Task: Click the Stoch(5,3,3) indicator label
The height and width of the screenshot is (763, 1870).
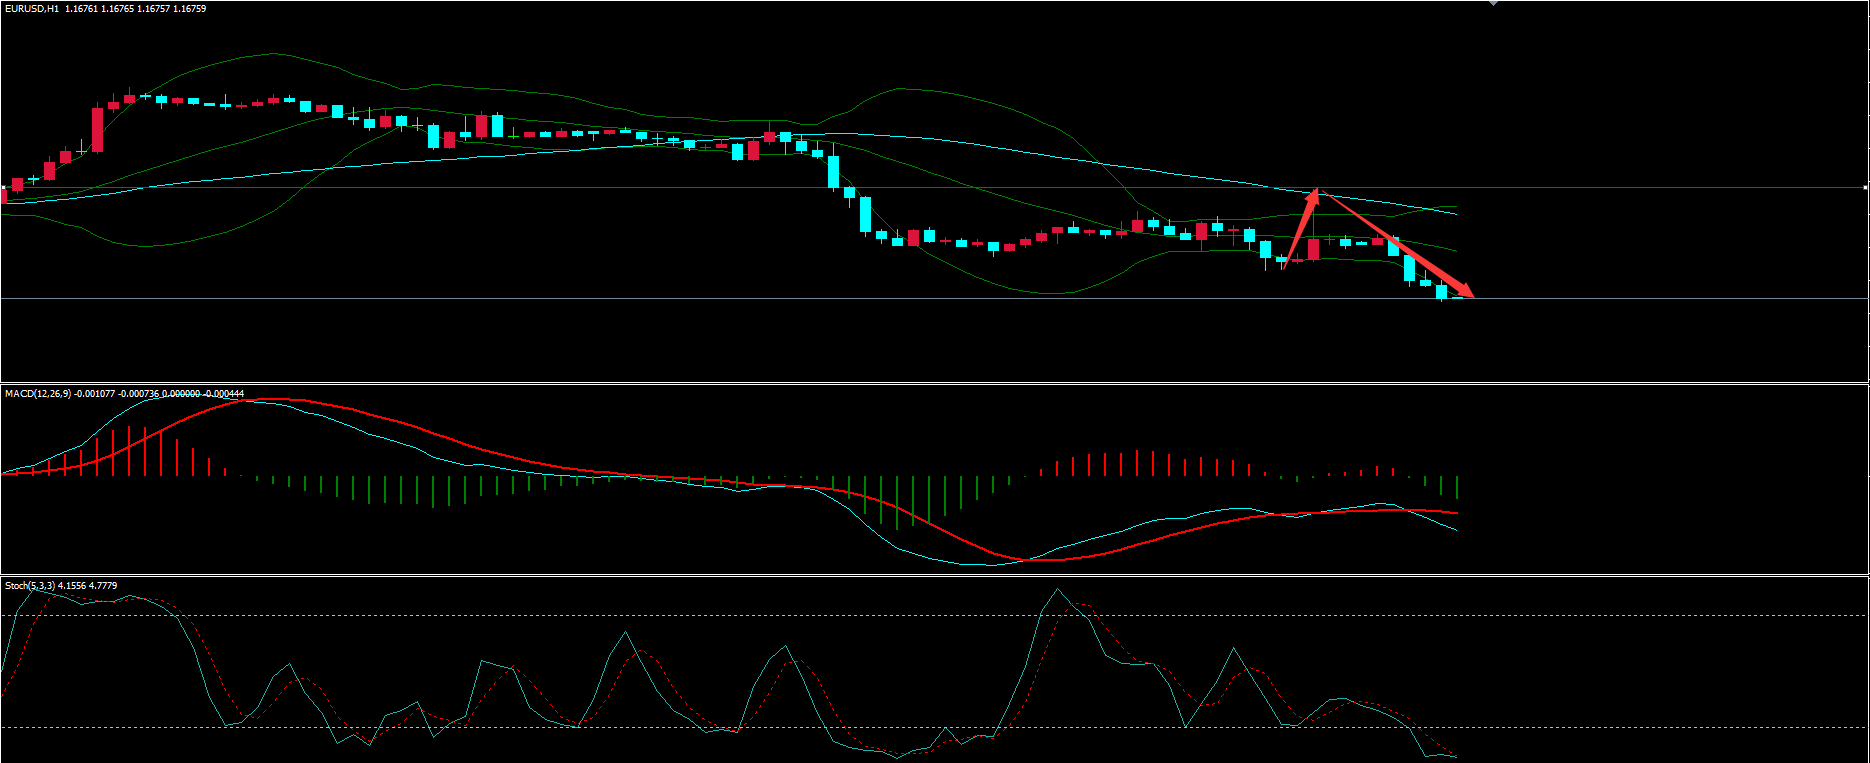Action: 30,586
